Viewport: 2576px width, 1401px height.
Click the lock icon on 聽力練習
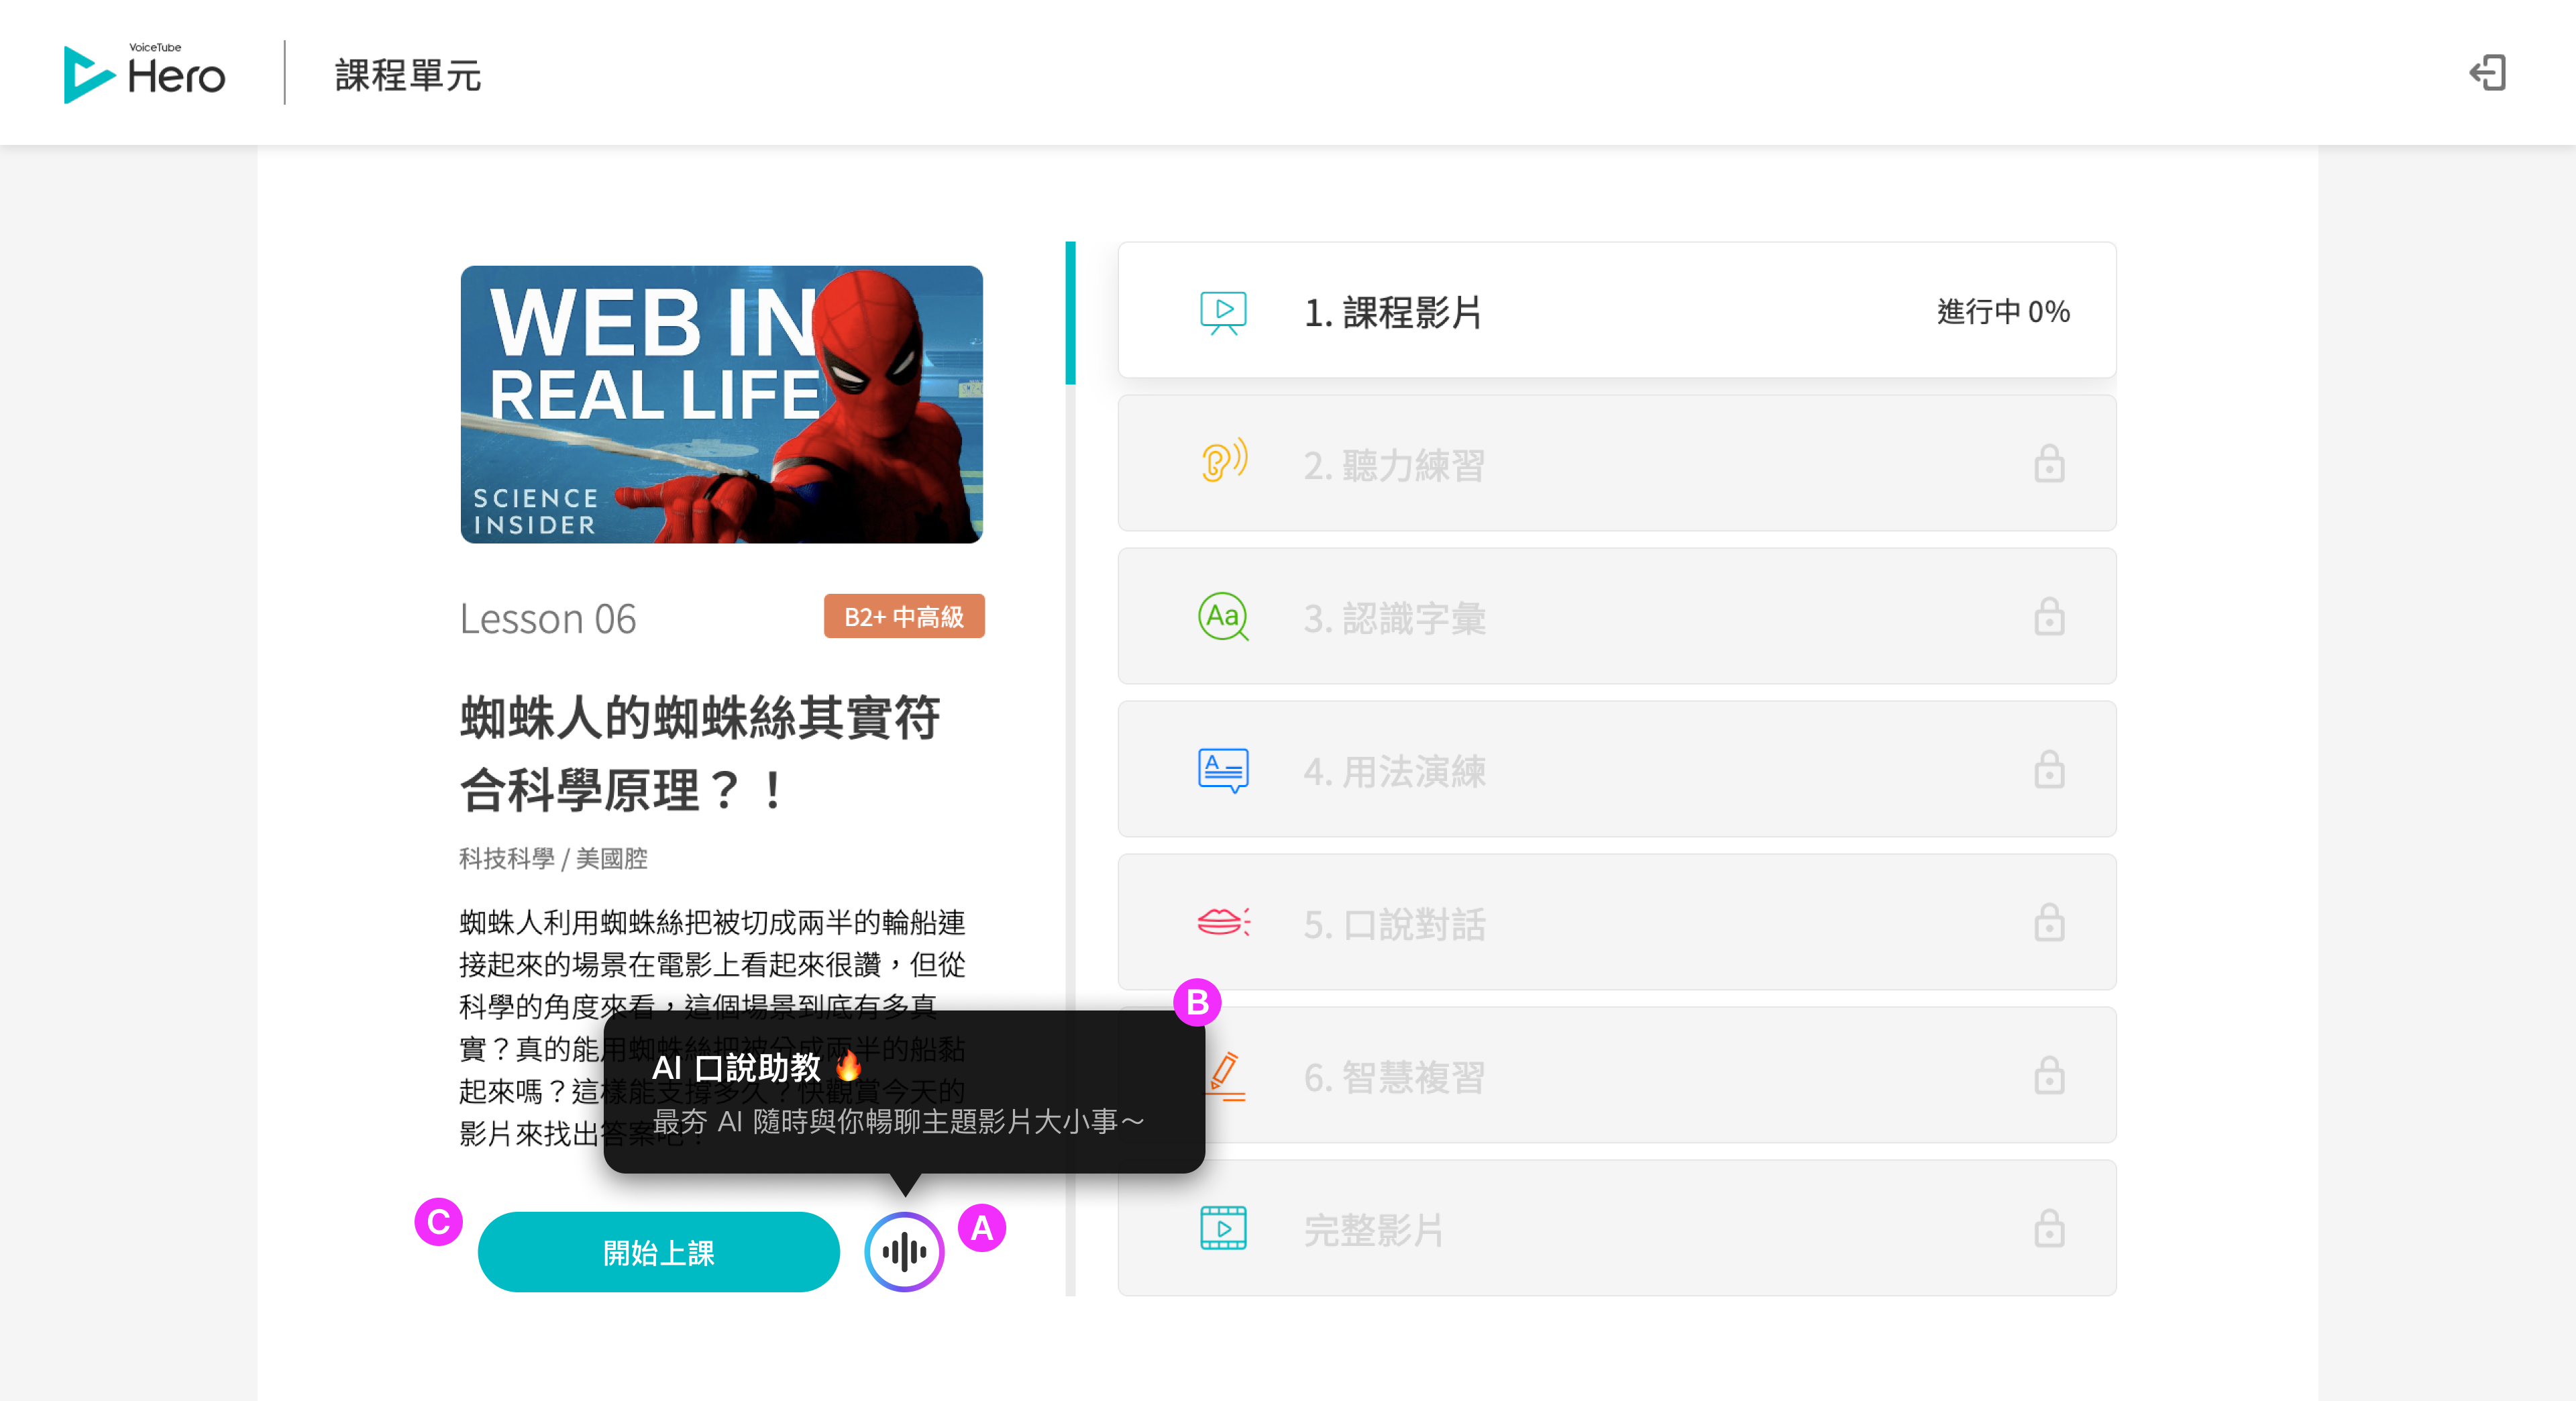2050,463
